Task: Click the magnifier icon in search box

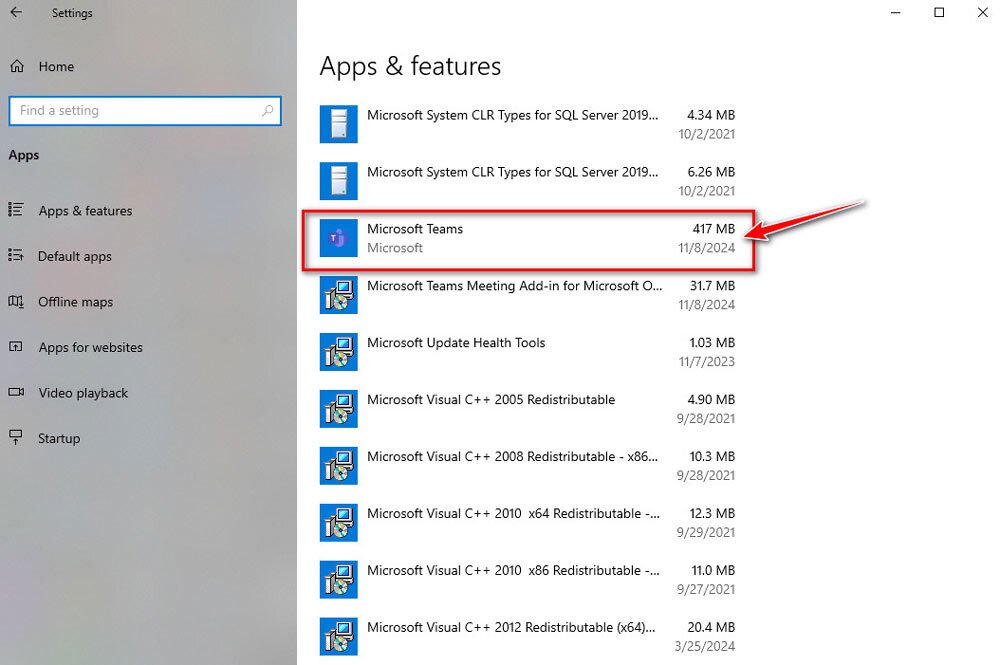Action: 268,111
